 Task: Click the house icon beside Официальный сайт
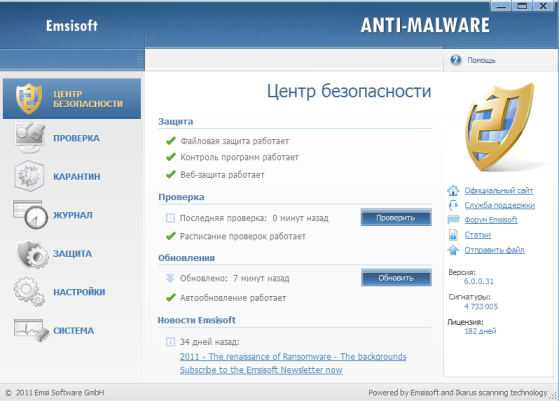pos(453,190)
